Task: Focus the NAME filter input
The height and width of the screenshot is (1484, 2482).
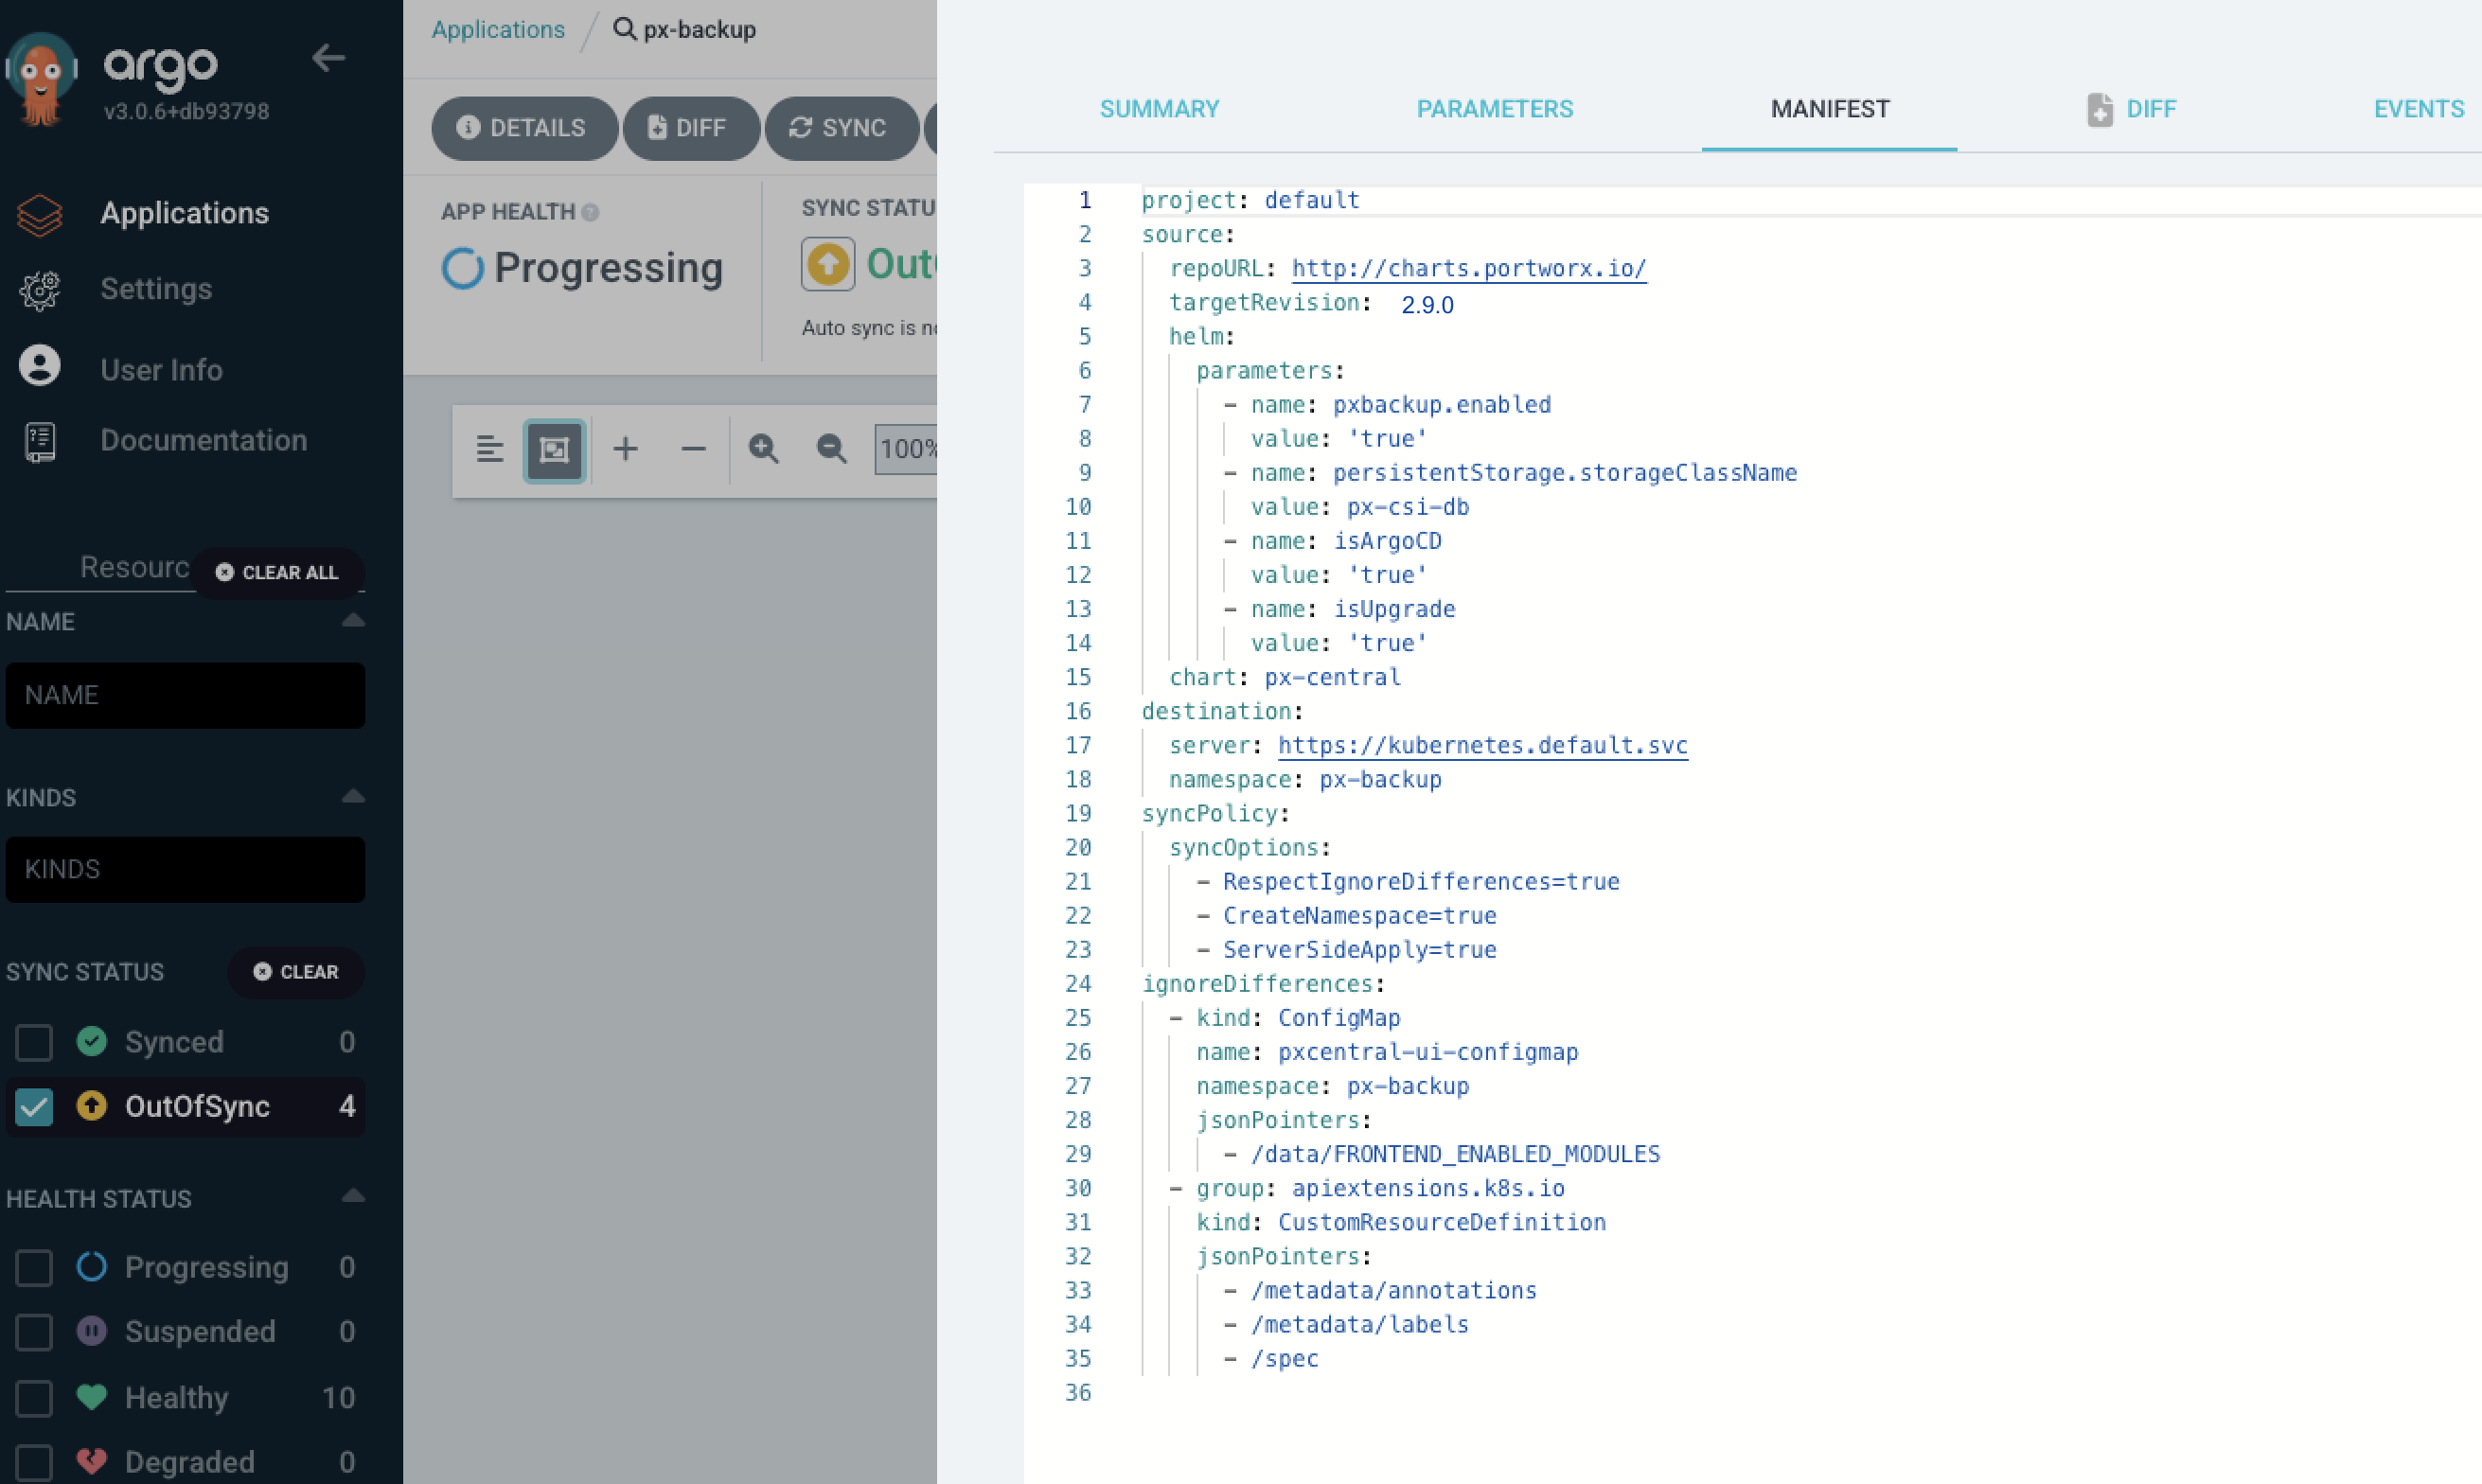Action: [x=185, y=695]
